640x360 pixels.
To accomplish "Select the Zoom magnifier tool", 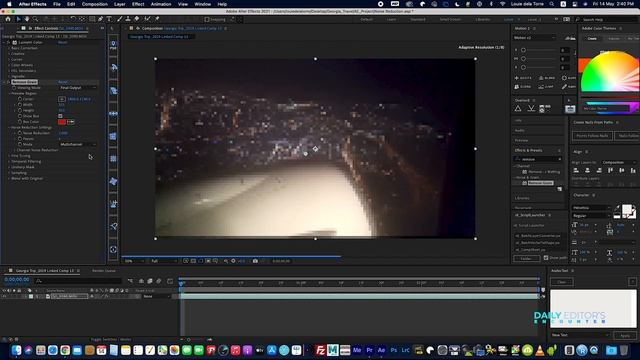I will point(36,19).
